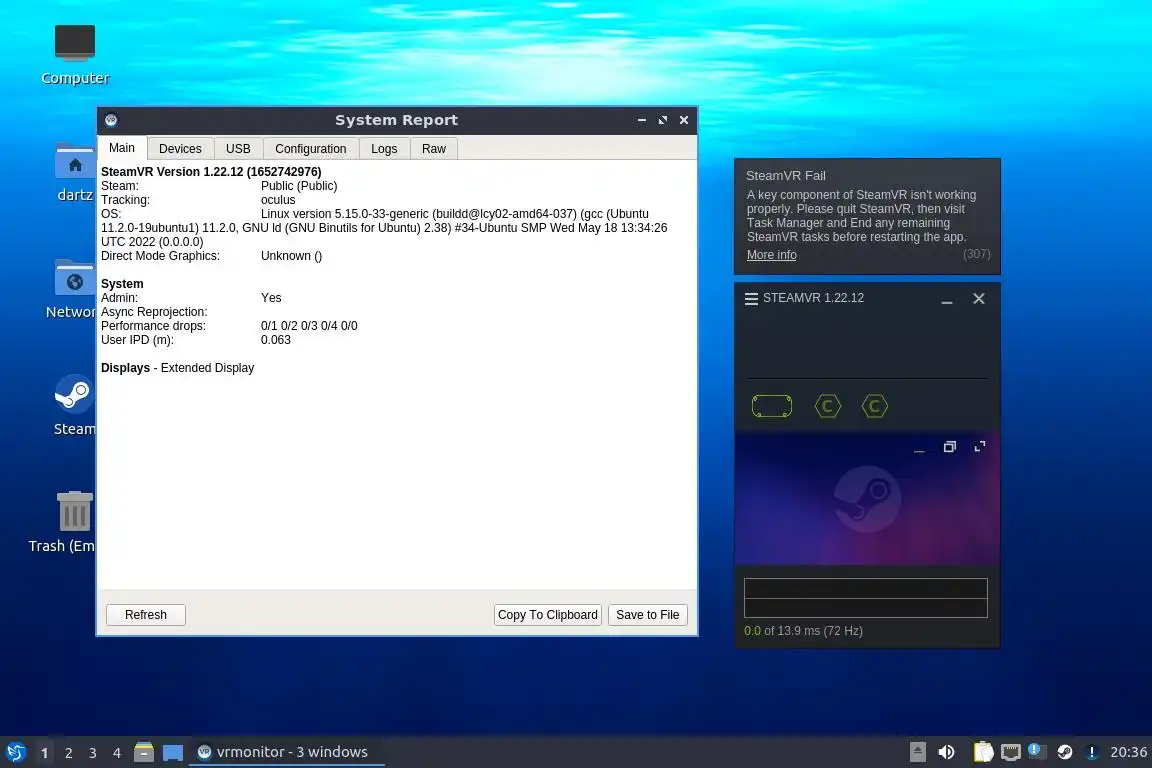Click the first controller status icon
This screenshot has width=1152, height=768.
(x=827, y=406)
